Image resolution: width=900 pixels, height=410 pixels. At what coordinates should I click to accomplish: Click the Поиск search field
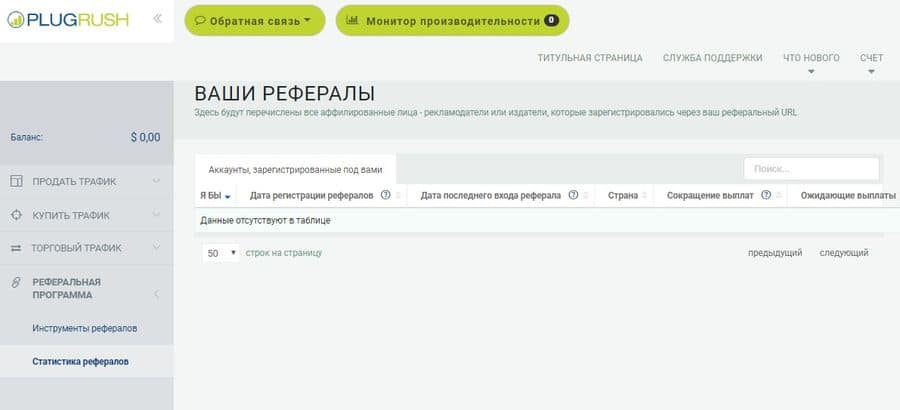click(x=812, y=169)
